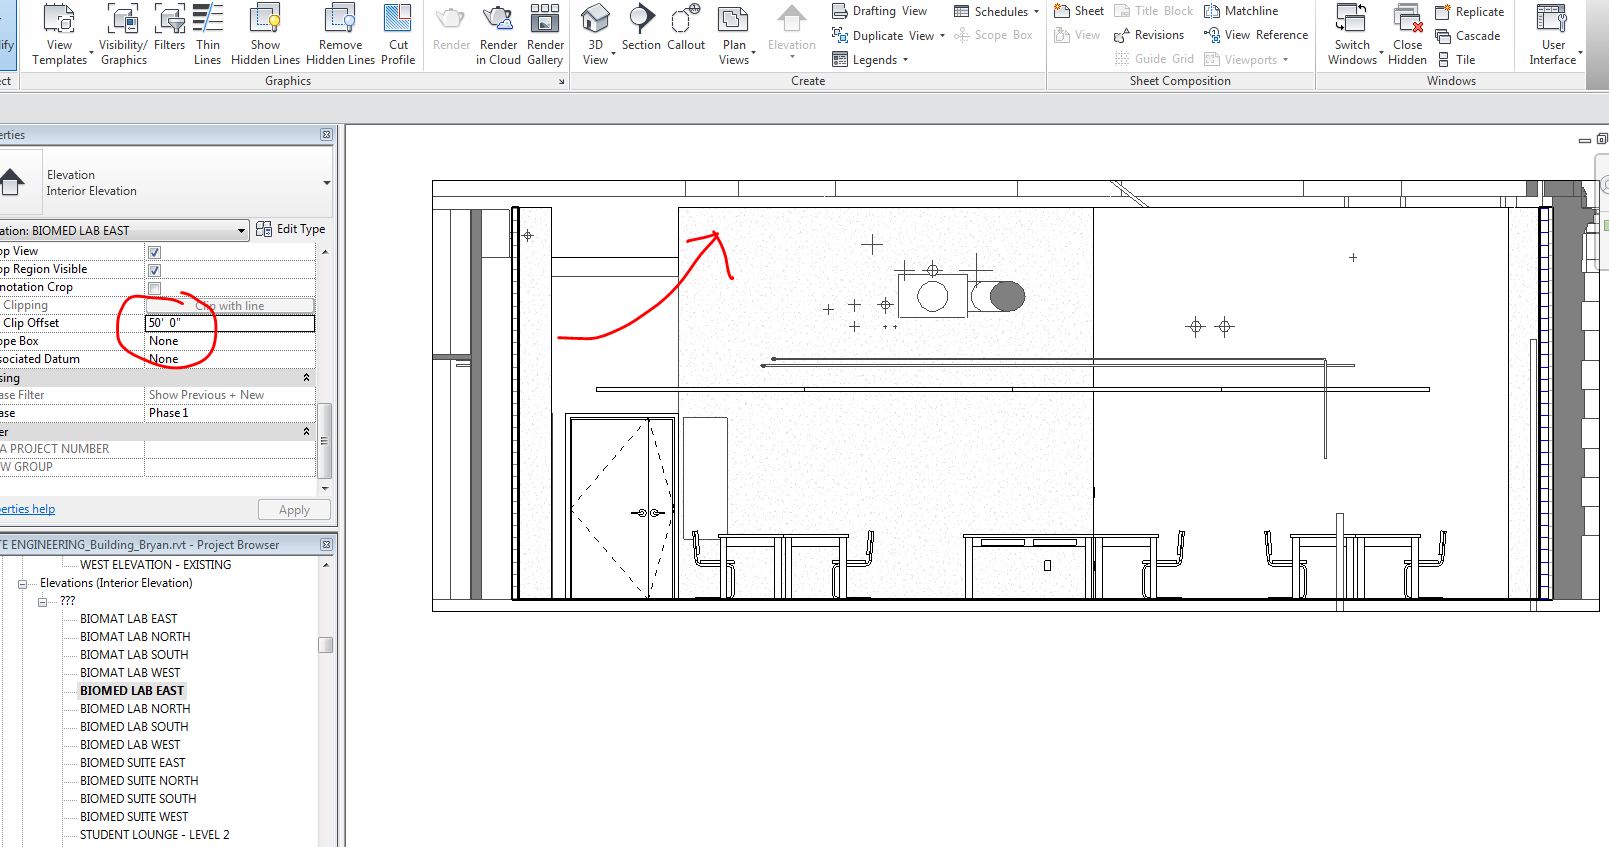This screenshot has width=1609, height=847.
Task: Select BIOMED LAB NORTH in Project Browser
Action: [135, 709]
